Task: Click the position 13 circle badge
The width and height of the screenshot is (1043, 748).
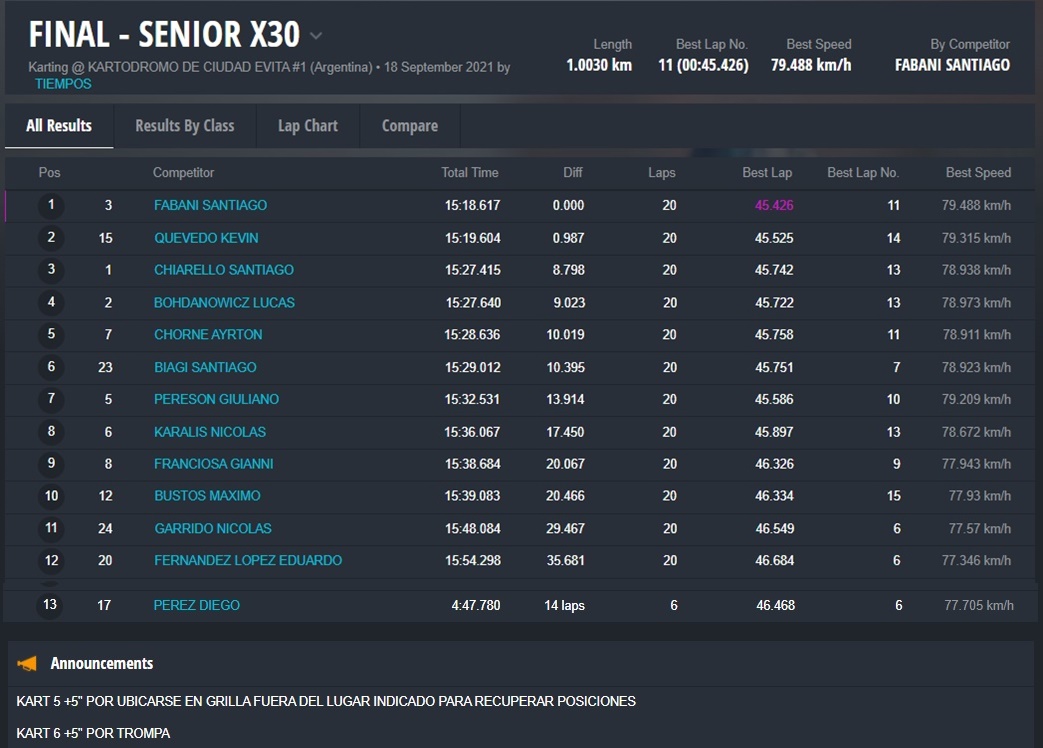Action: tap(51, 605)
